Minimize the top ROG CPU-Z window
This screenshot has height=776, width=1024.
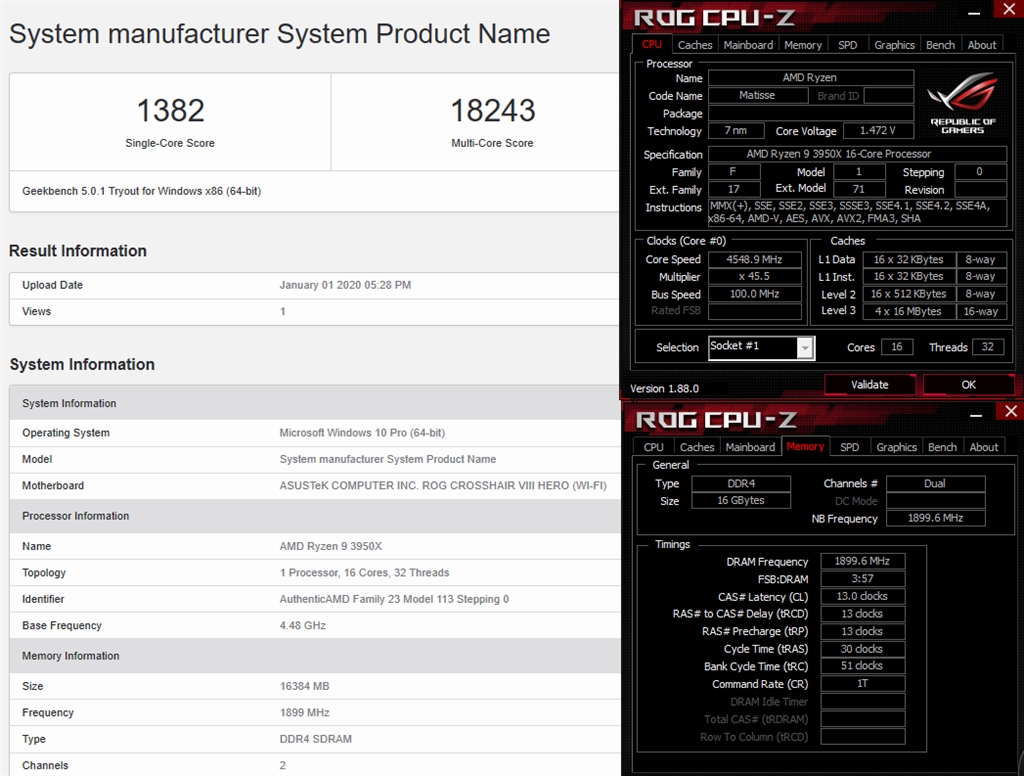974,13
